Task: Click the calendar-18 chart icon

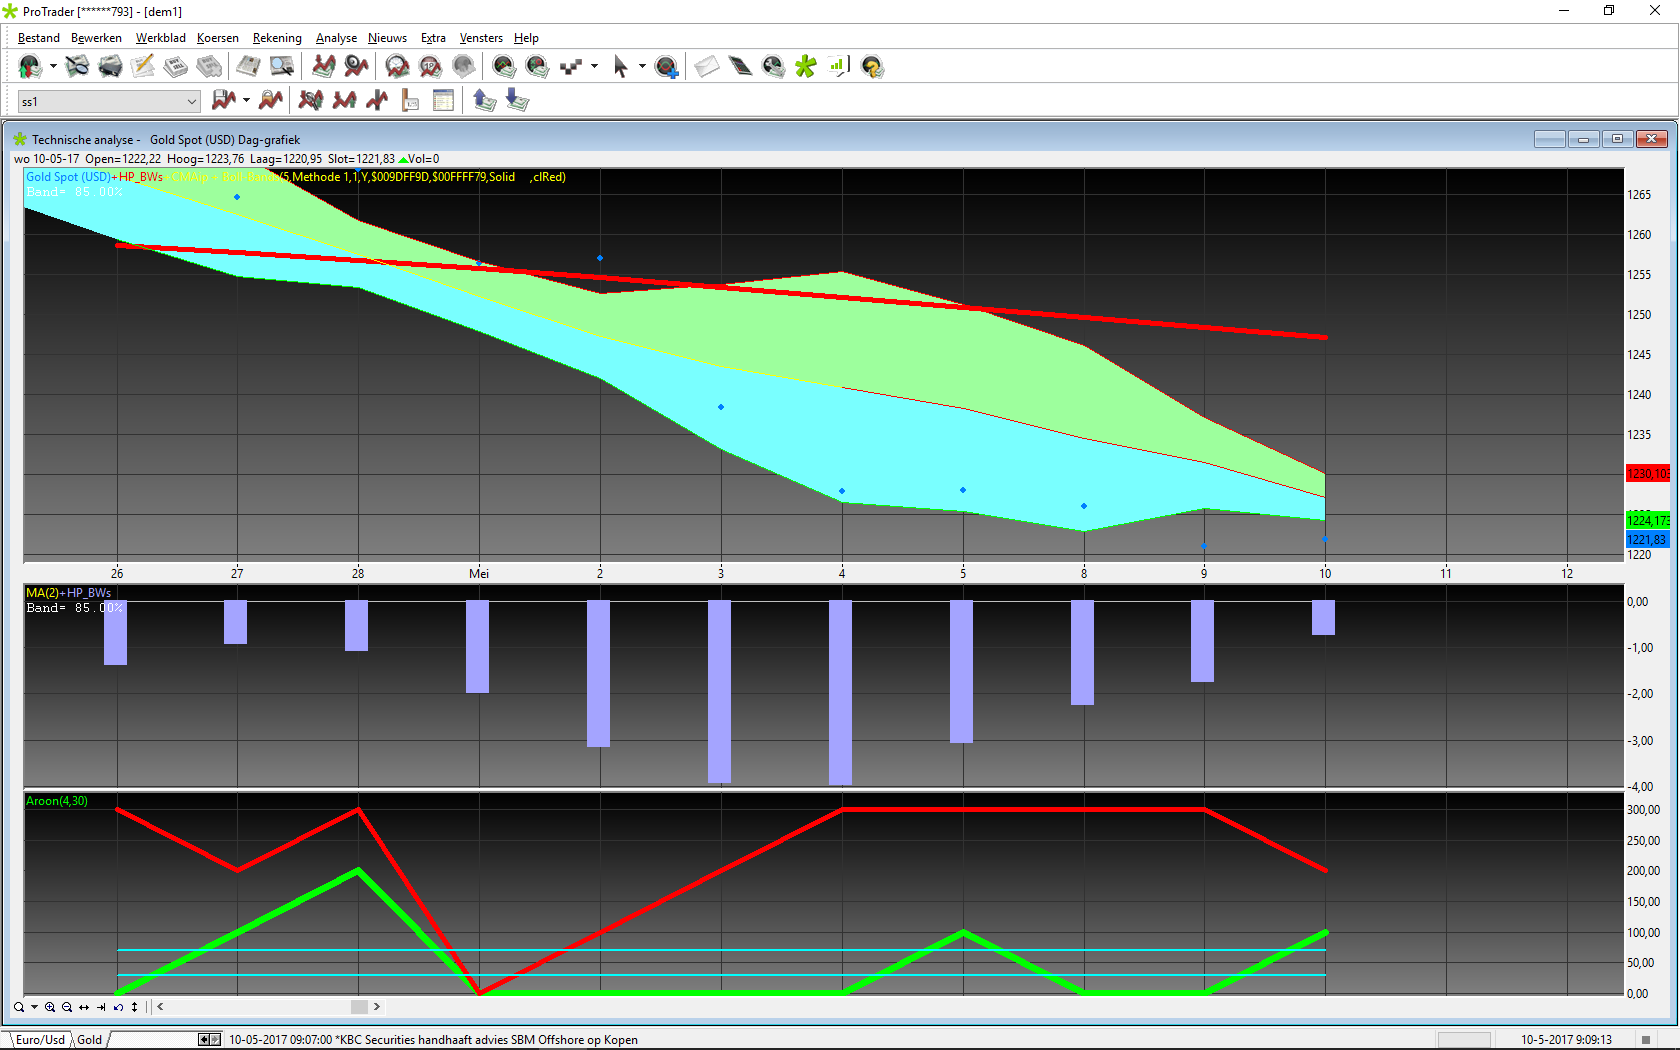Action: [x=430, y=67]
